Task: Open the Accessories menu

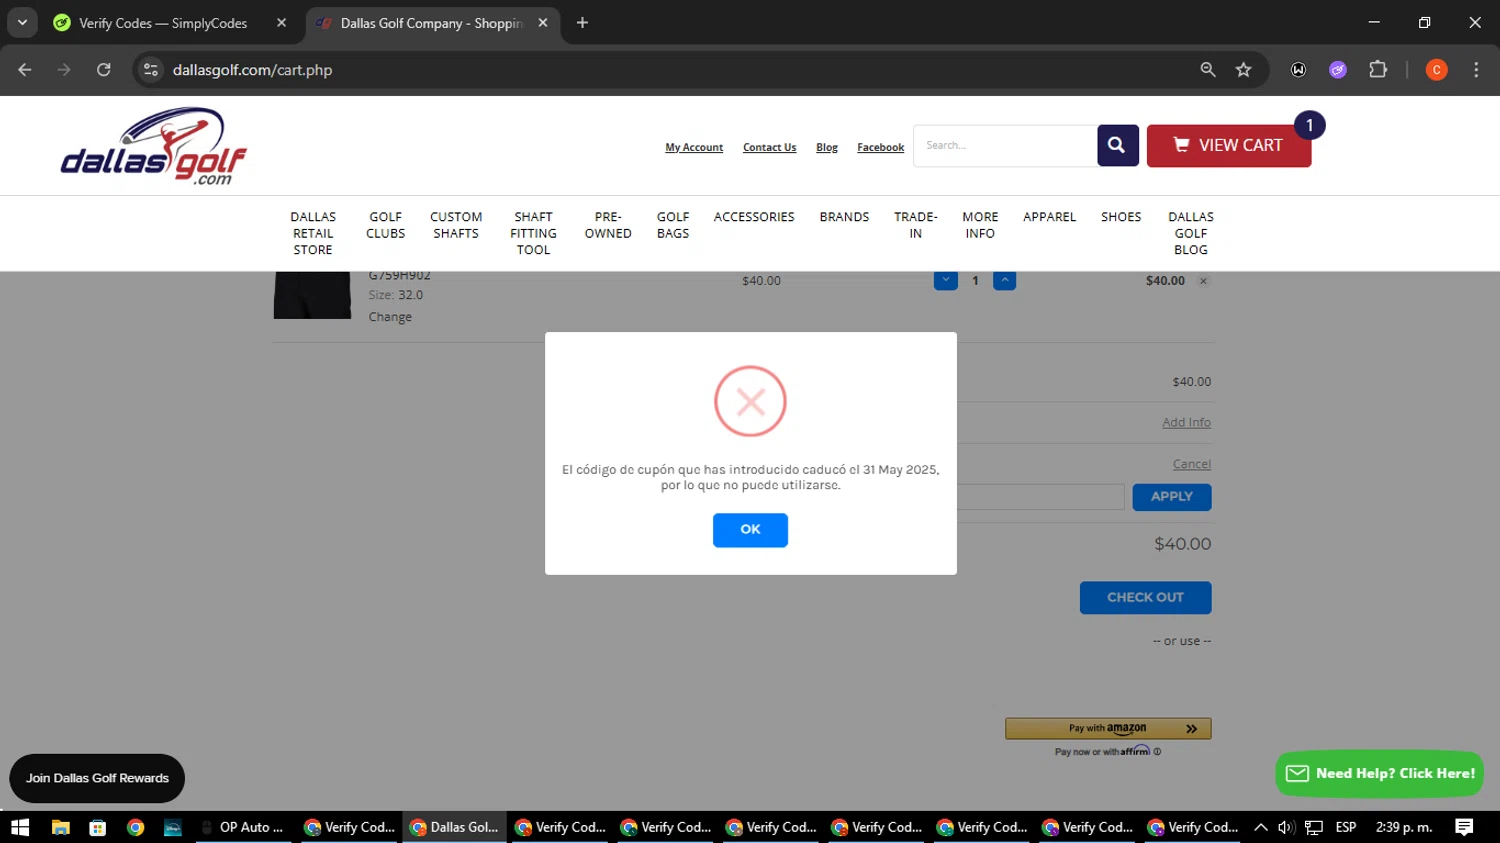Action: pyautogui.click(x=754, y=217)
